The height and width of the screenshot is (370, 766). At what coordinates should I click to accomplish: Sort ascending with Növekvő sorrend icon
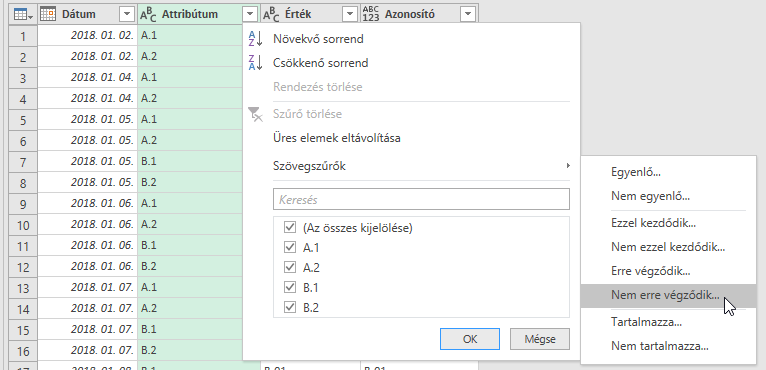pyautogui.click(x=255, y=39)
